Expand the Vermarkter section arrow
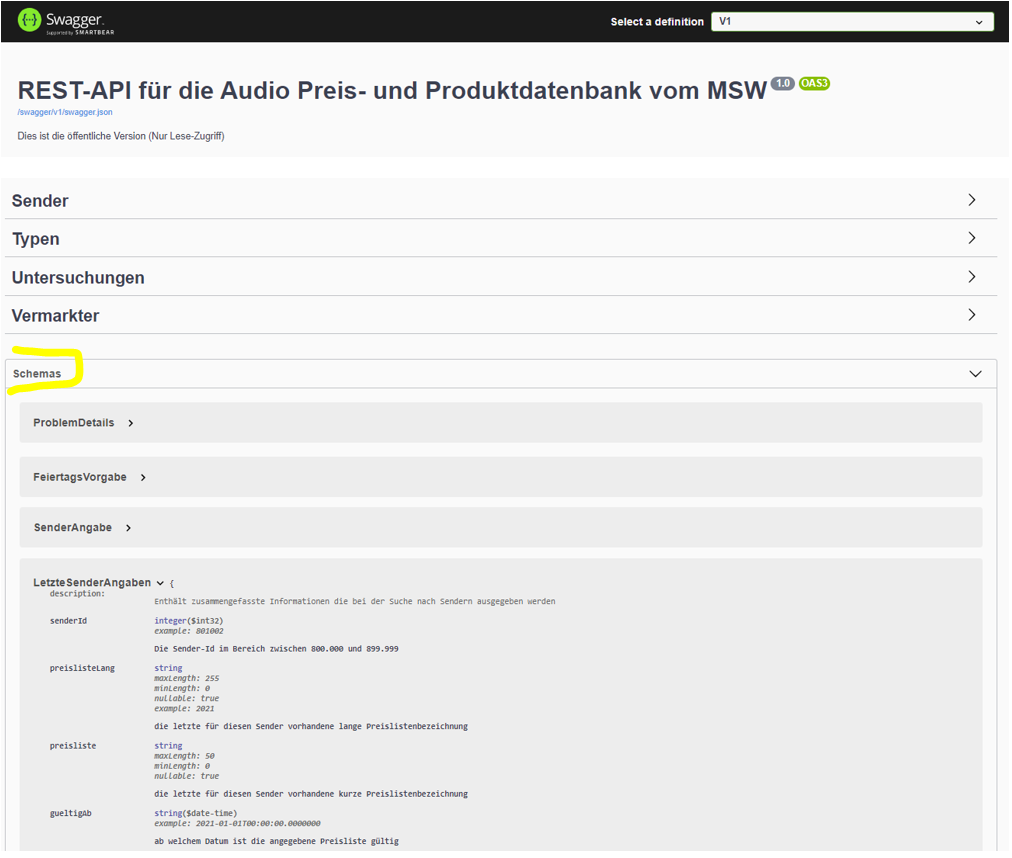This screenshot has width=1012, height=858. click(x=972, y=315)
